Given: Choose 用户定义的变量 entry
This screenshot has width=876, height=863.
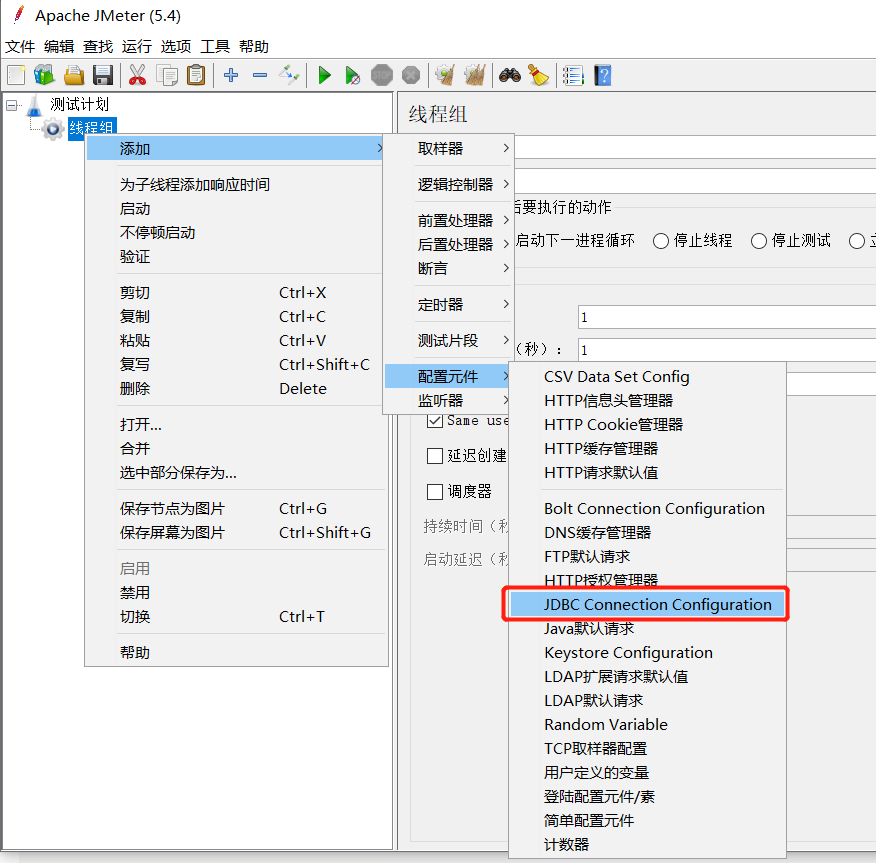Looking at the screenshot, I should [x=647, y=773].
